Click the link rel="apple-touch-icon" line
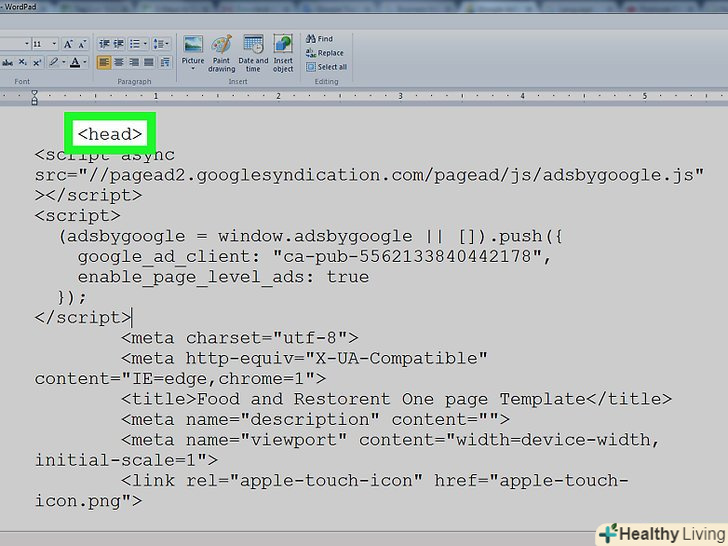Screen dimensions: 728x546 (x=375, y=481)
